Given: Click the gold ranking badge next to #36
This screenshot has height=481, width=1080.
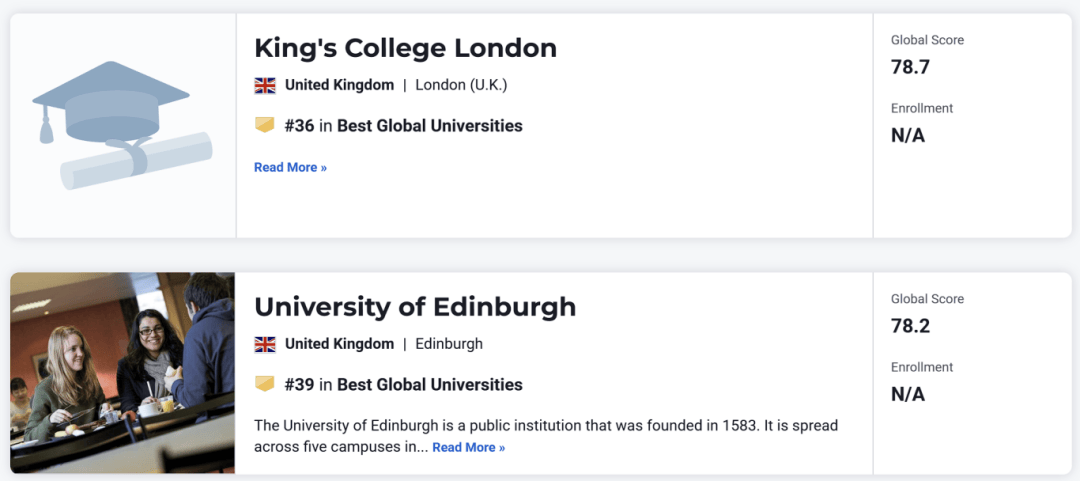Looking at the screenshot, I should pos(264,125).
